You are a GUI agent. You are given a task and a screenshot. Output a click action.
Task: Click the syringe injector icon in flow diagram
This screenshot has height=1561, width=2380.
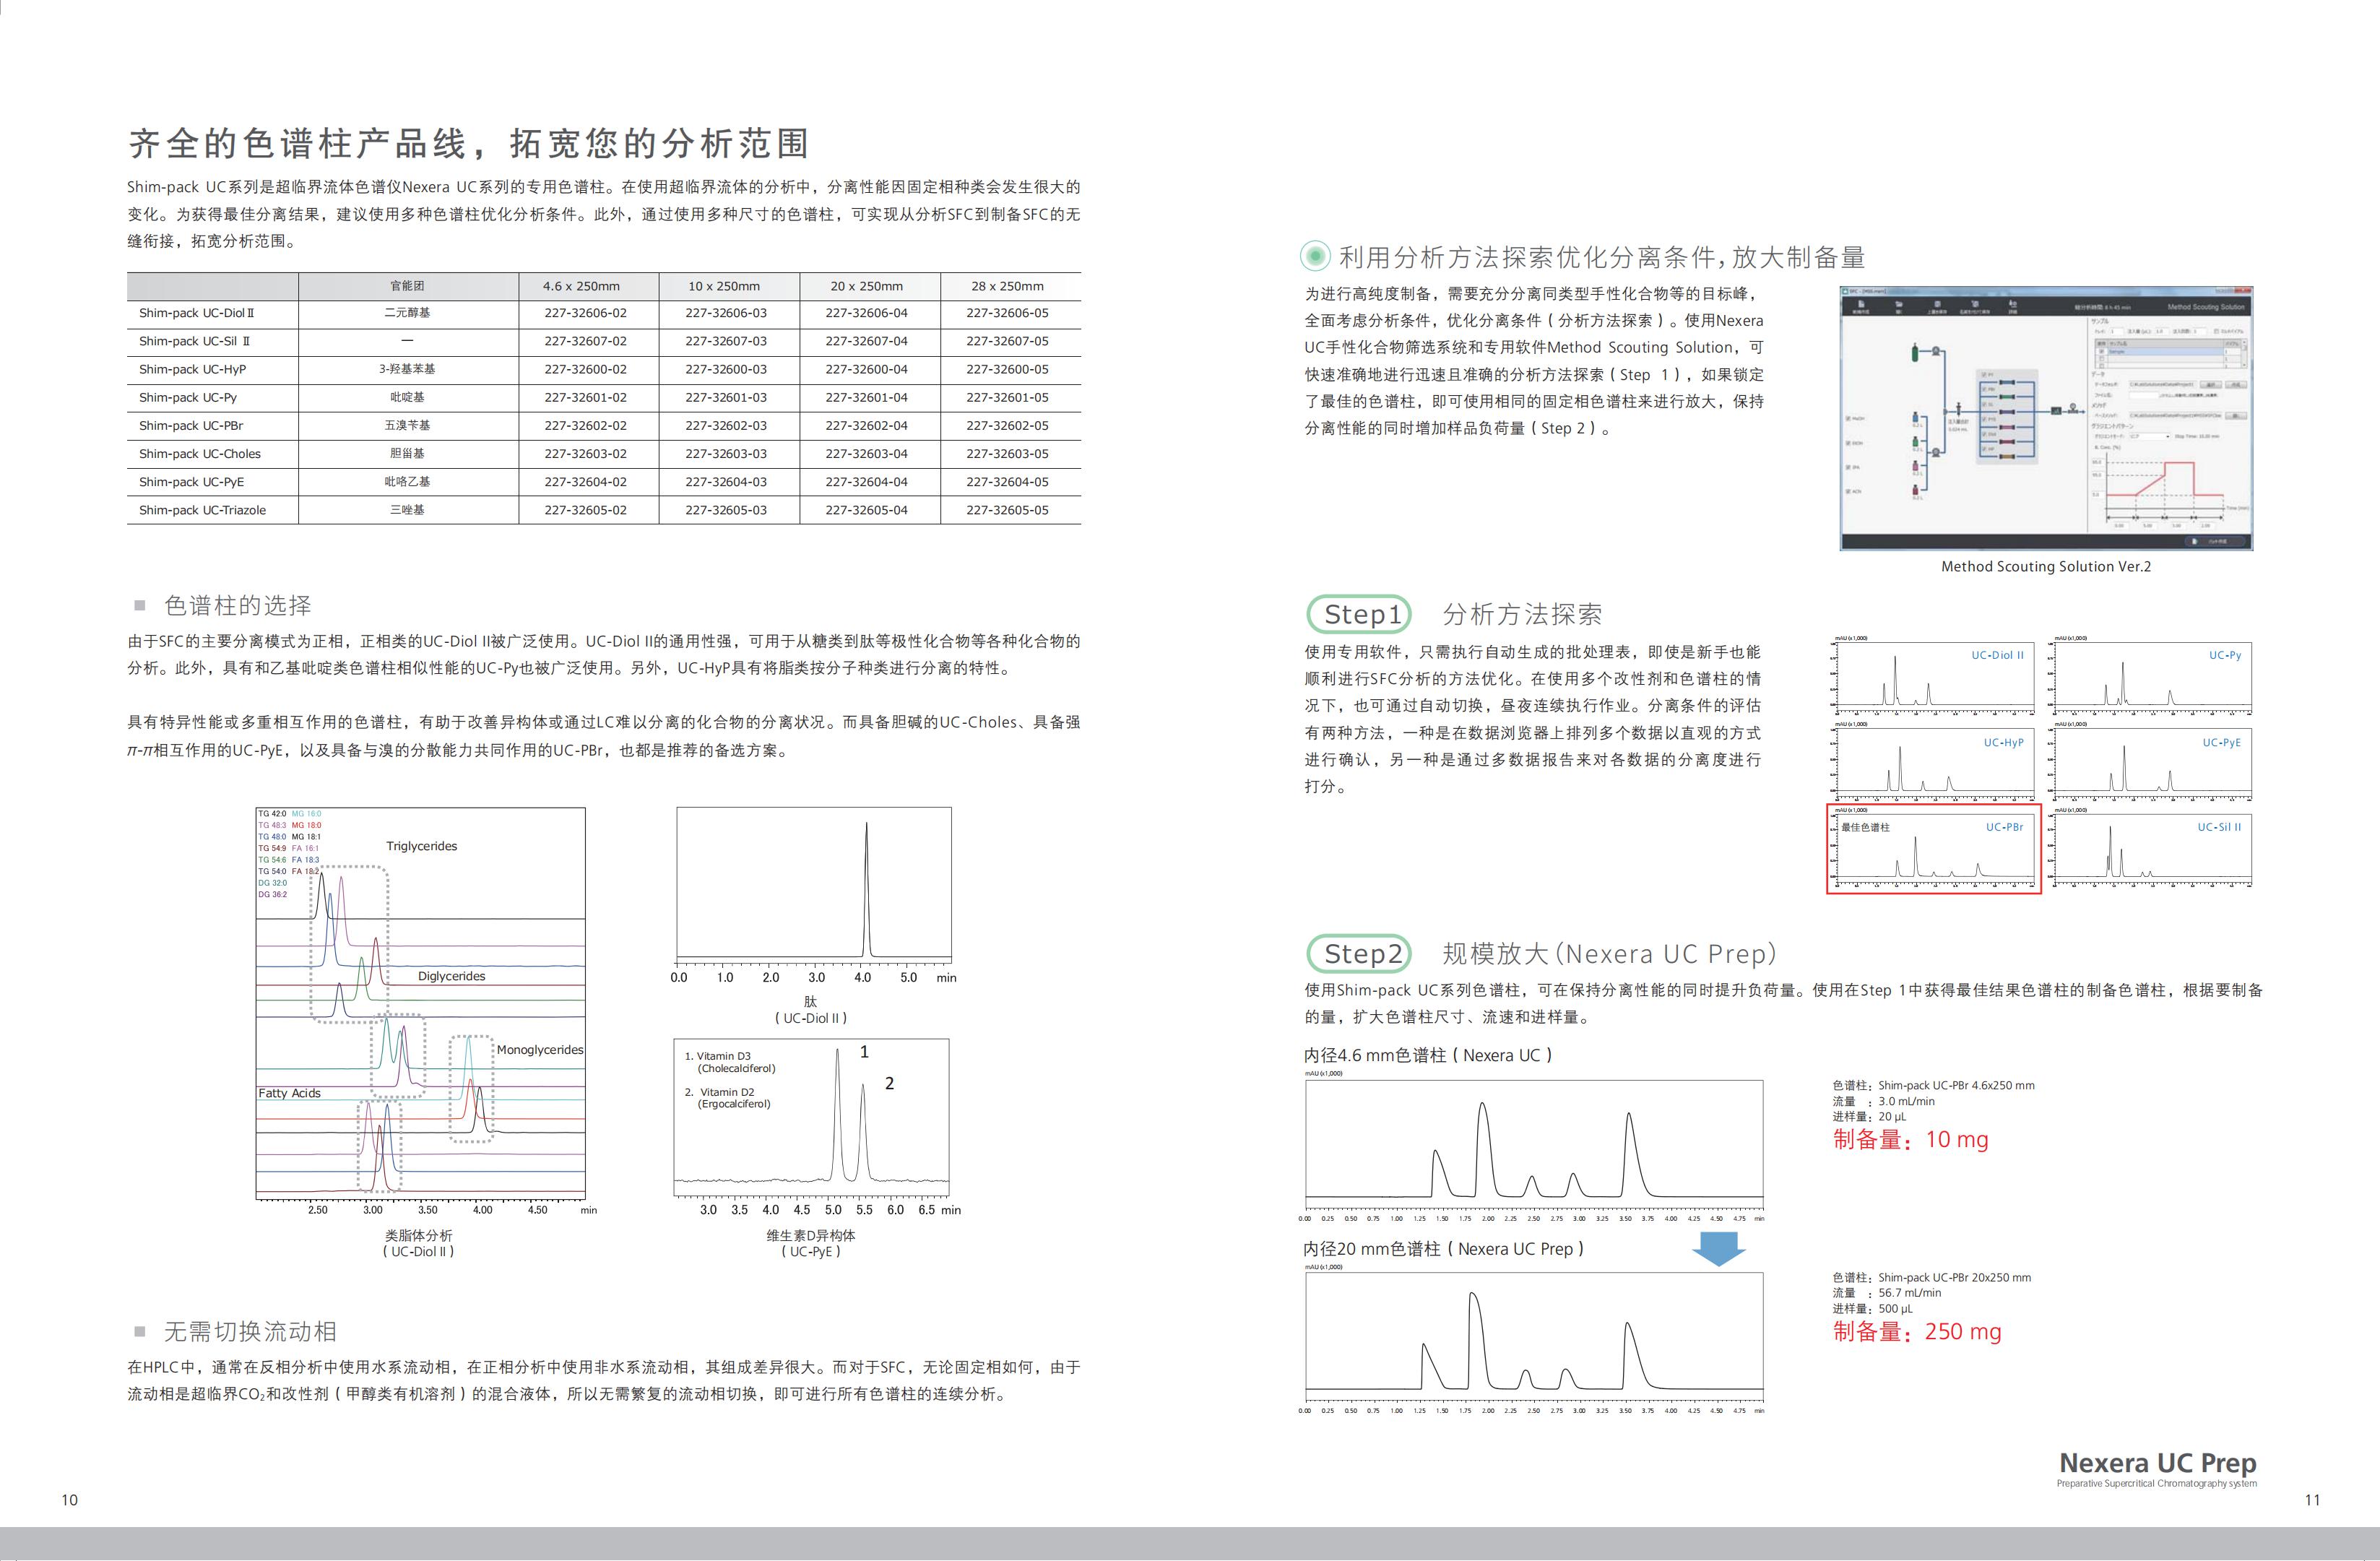point(1959,410)
